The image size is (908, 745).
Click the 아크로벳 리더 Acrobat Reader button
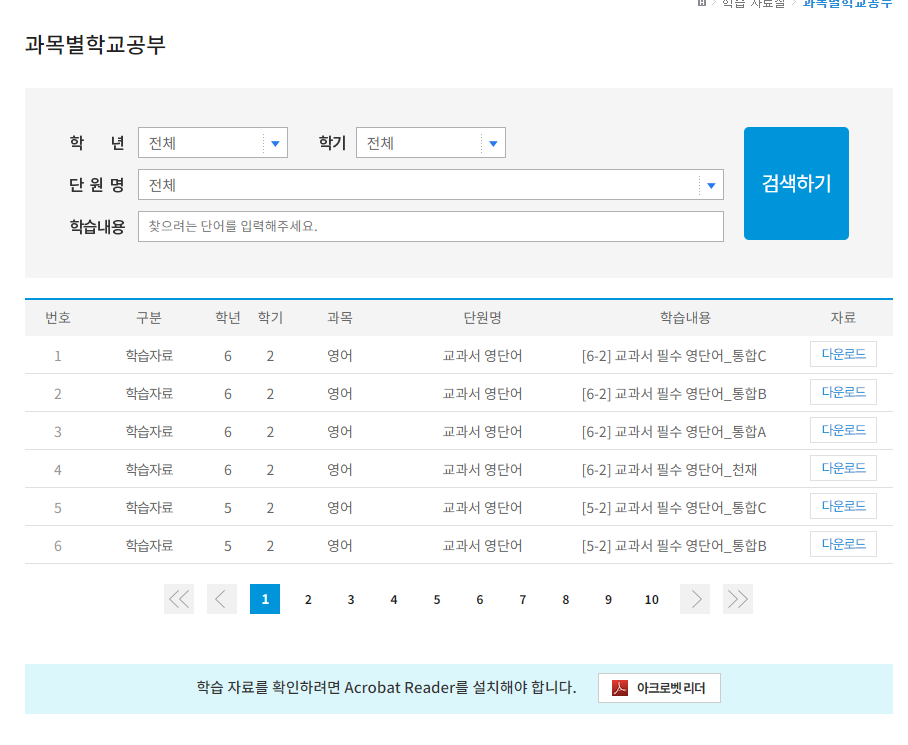tap(659, 688)
